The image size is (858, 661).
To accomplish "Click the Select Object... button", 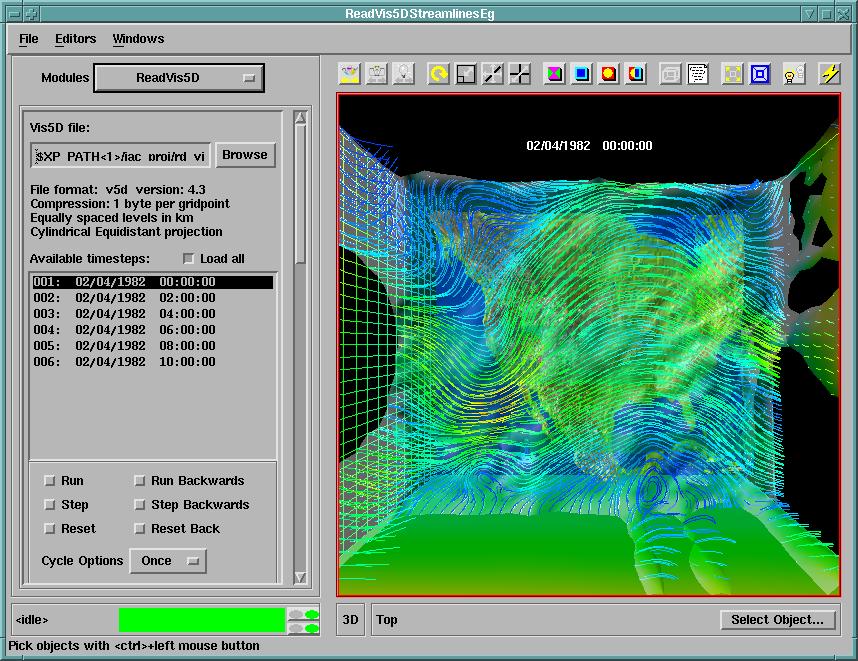I will [777, 620].
